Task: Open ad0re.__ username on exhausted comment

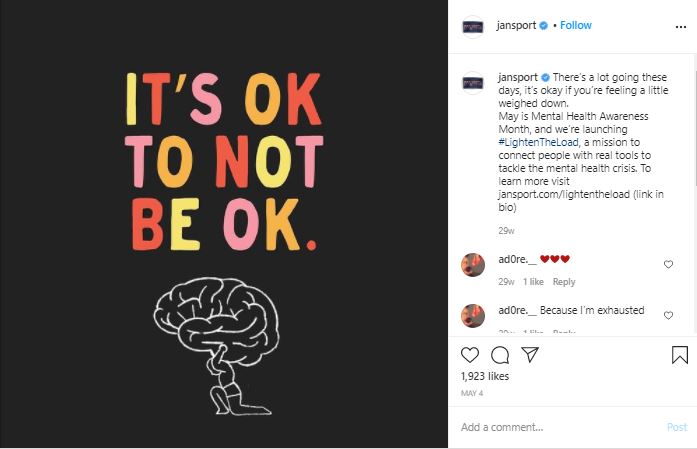Action: [x=517, y=310]
